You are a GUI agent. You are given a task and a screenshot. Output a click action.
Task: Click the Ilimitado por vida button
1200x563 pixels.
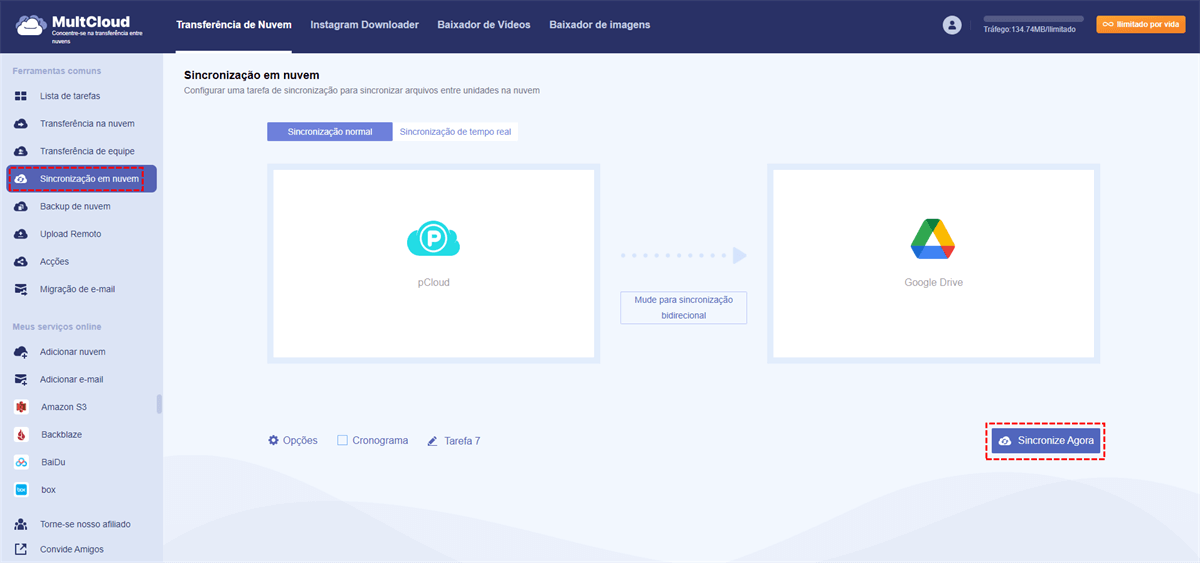coord(1140,25)
